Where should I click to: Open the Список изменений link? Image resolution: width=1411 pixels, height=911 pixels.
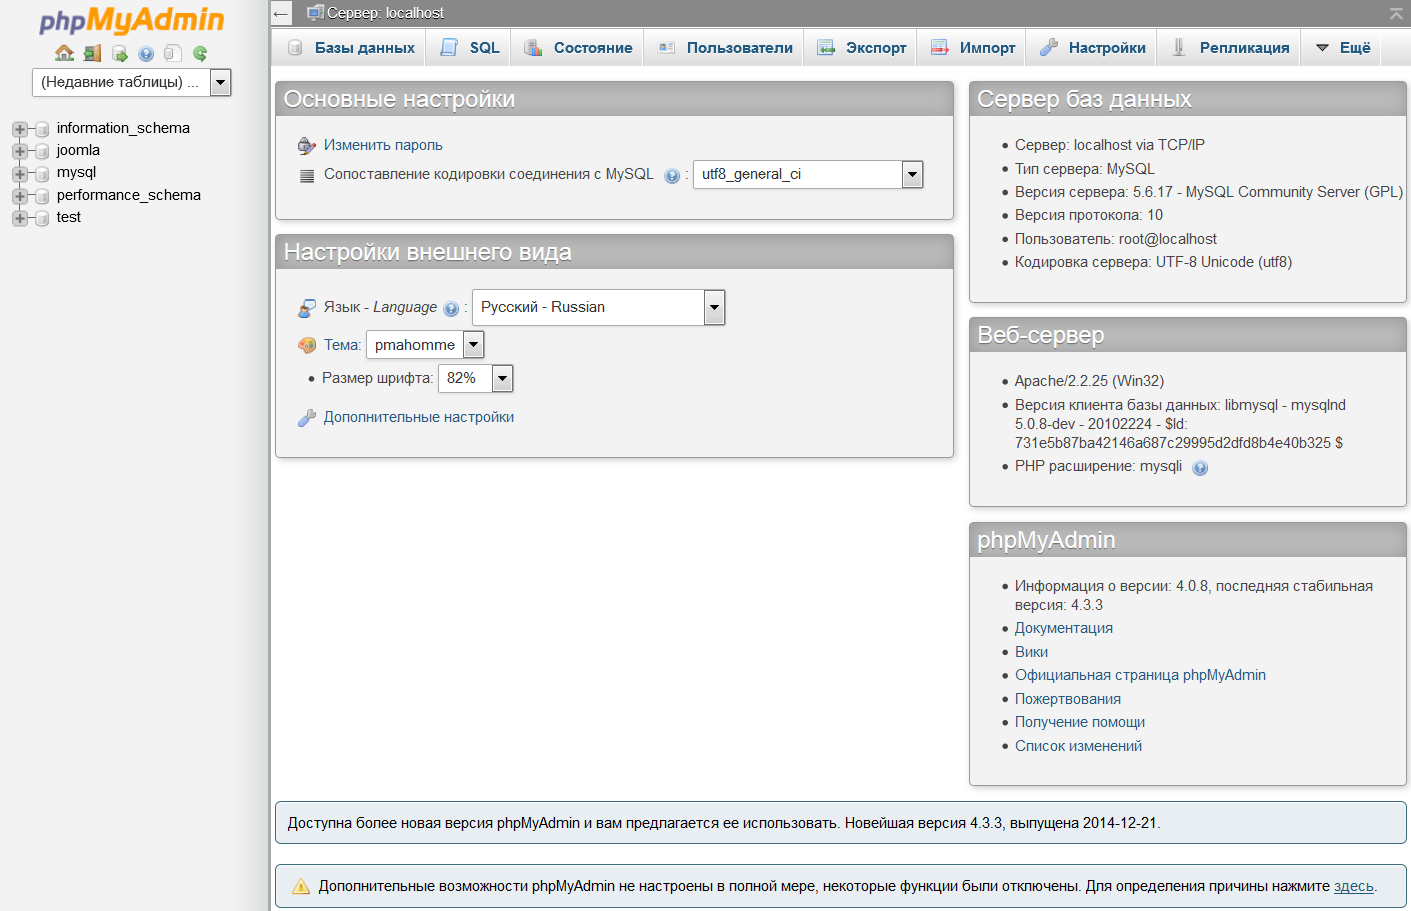pyautogui.click(x=1078, y=746)
